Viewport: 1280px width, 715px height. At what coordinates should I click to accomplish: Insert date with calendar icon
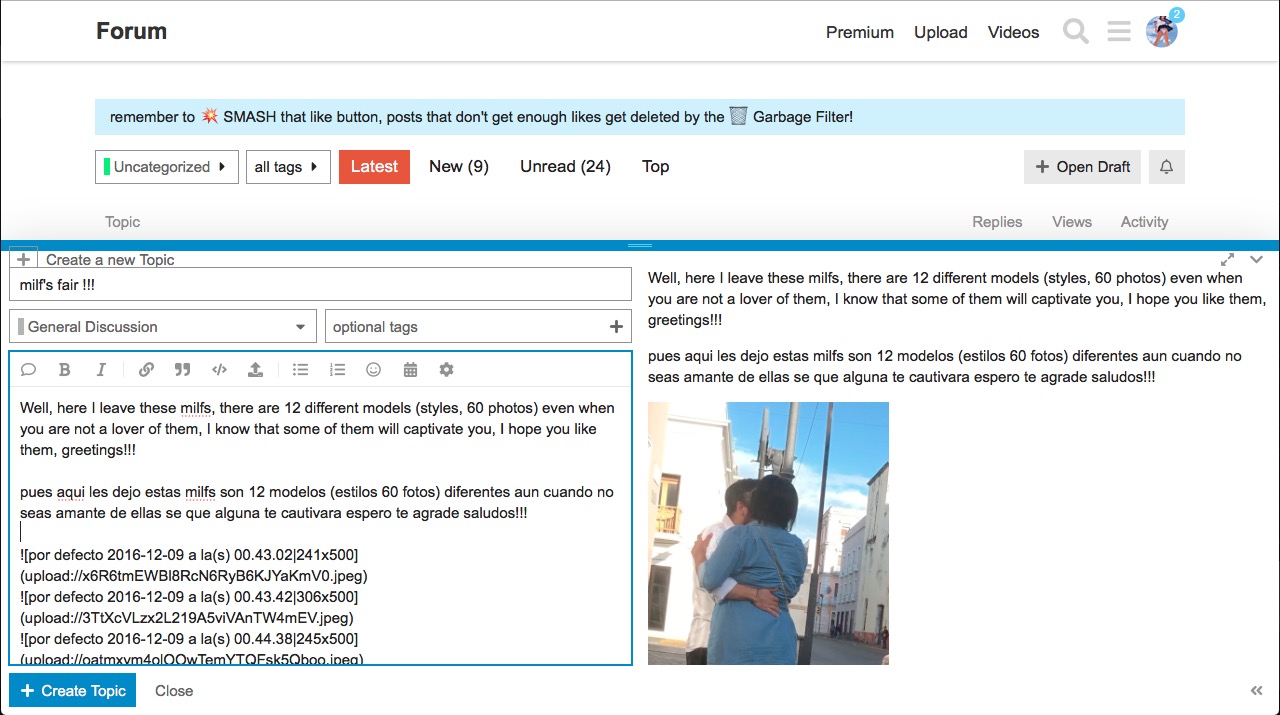tap(410, 370)
